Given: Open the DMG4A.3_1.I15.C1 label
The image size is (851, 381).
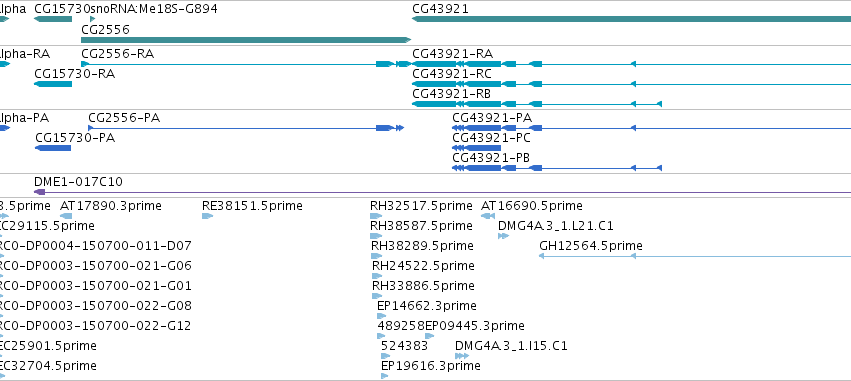Looking at the screenshot, I should [511, 346].
